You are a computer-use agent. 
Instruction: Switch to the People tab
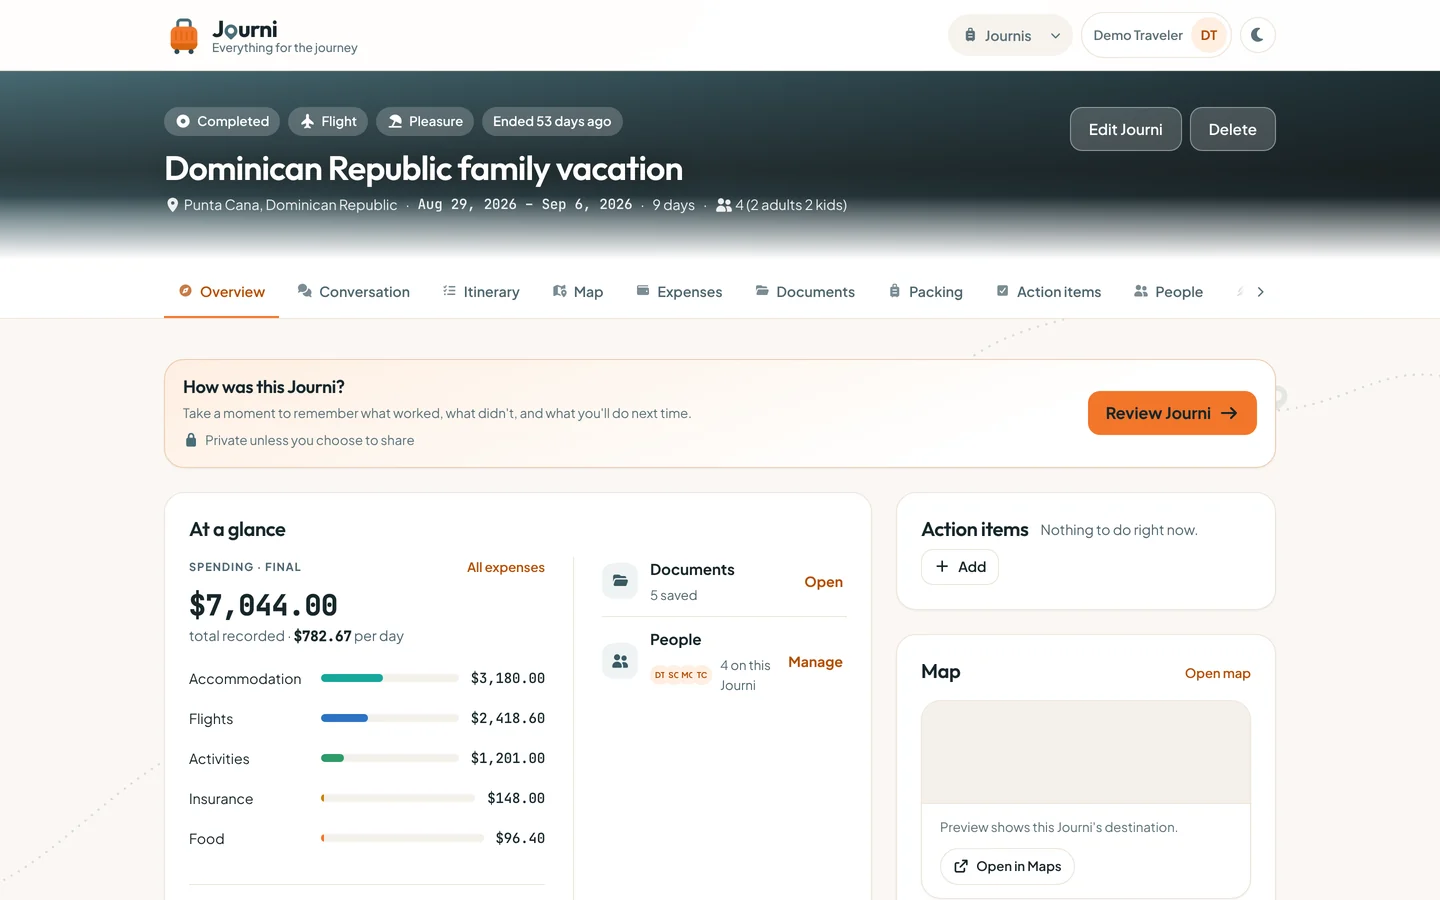coord(1168,292)
